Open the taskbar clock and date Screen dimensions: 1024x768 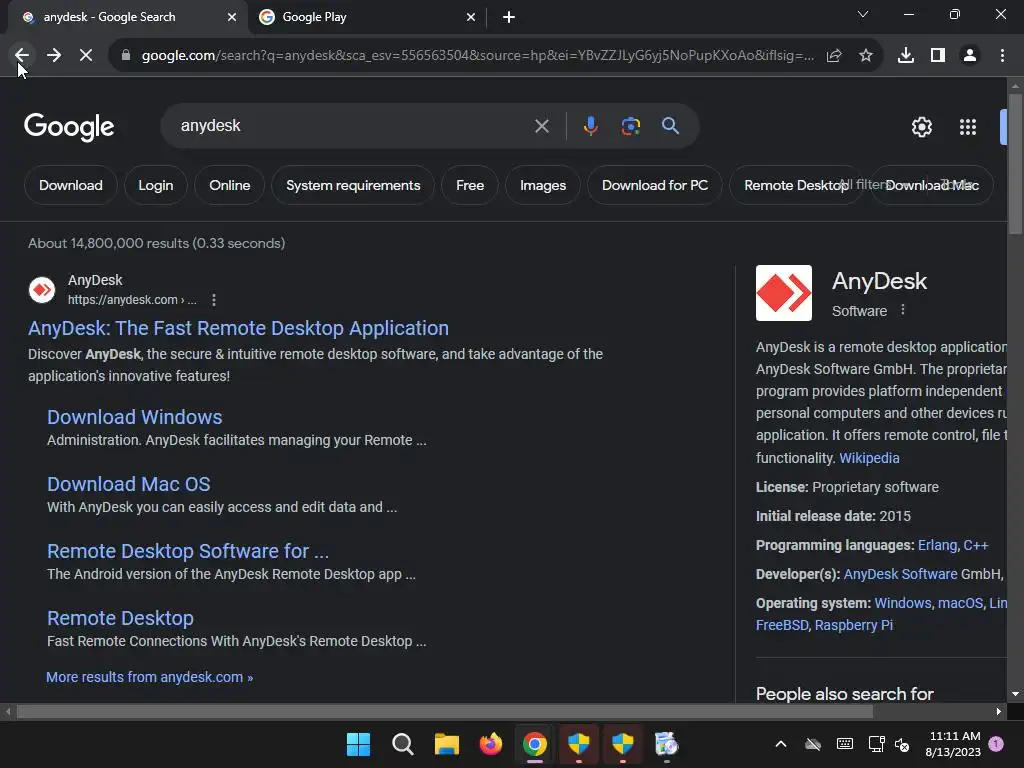(x=953, y=744)
